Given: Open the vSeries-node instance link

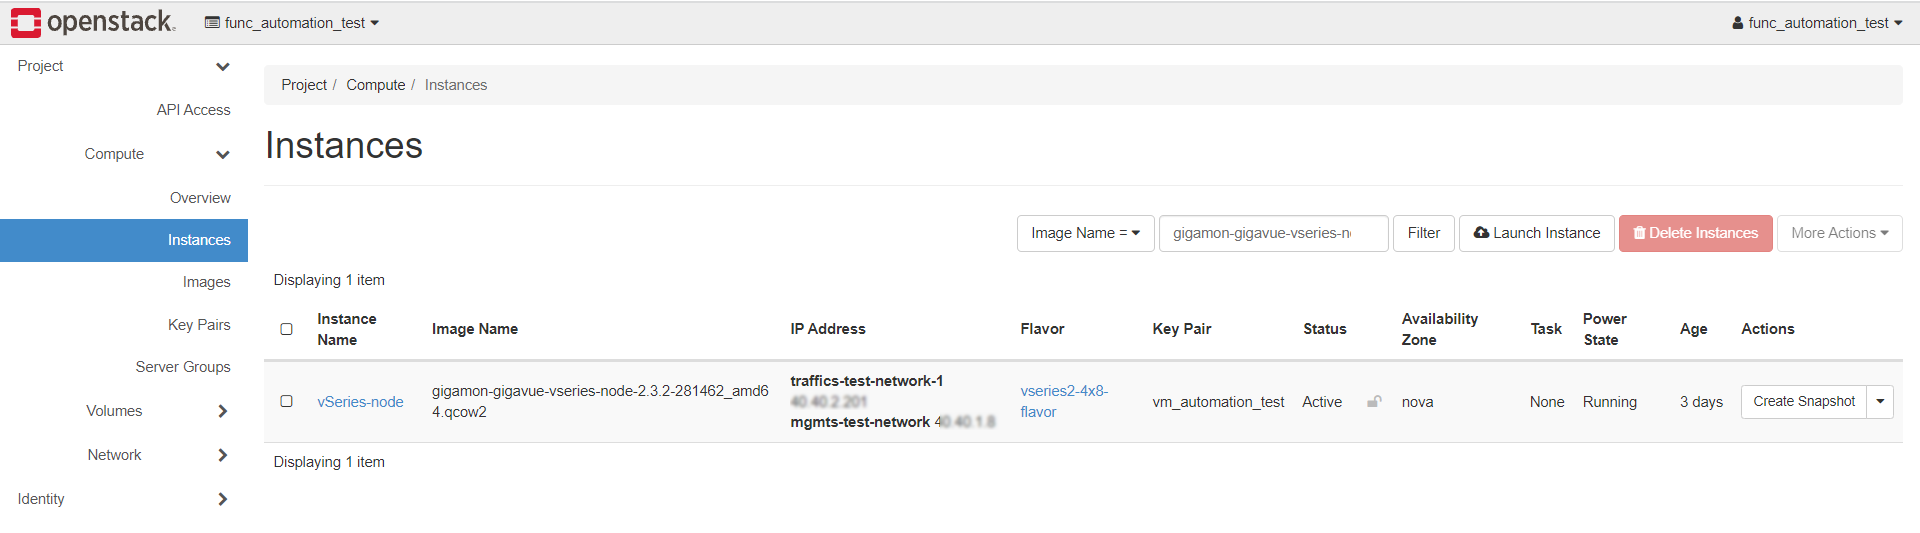Looking at the screenshot, I should point(360,402).
